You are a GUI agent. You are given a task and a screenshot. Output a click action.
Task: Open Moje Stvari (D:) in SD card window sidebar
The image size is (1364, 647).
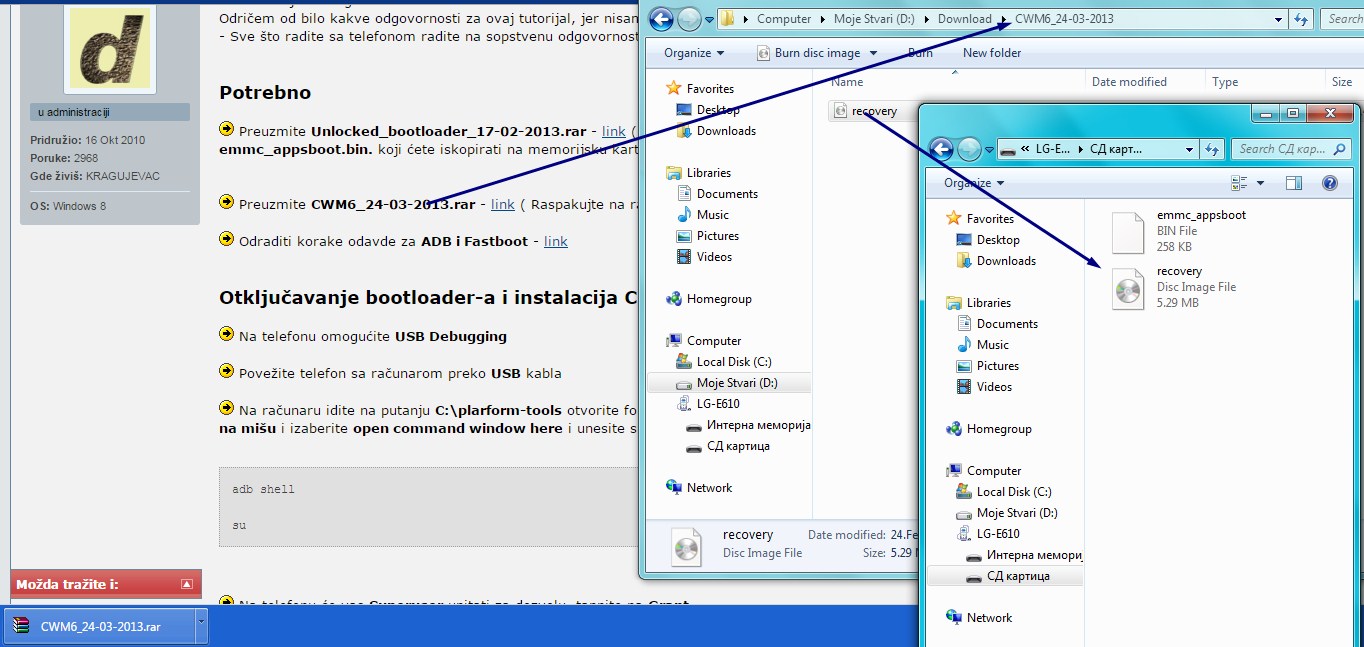tap(1006, 513)
